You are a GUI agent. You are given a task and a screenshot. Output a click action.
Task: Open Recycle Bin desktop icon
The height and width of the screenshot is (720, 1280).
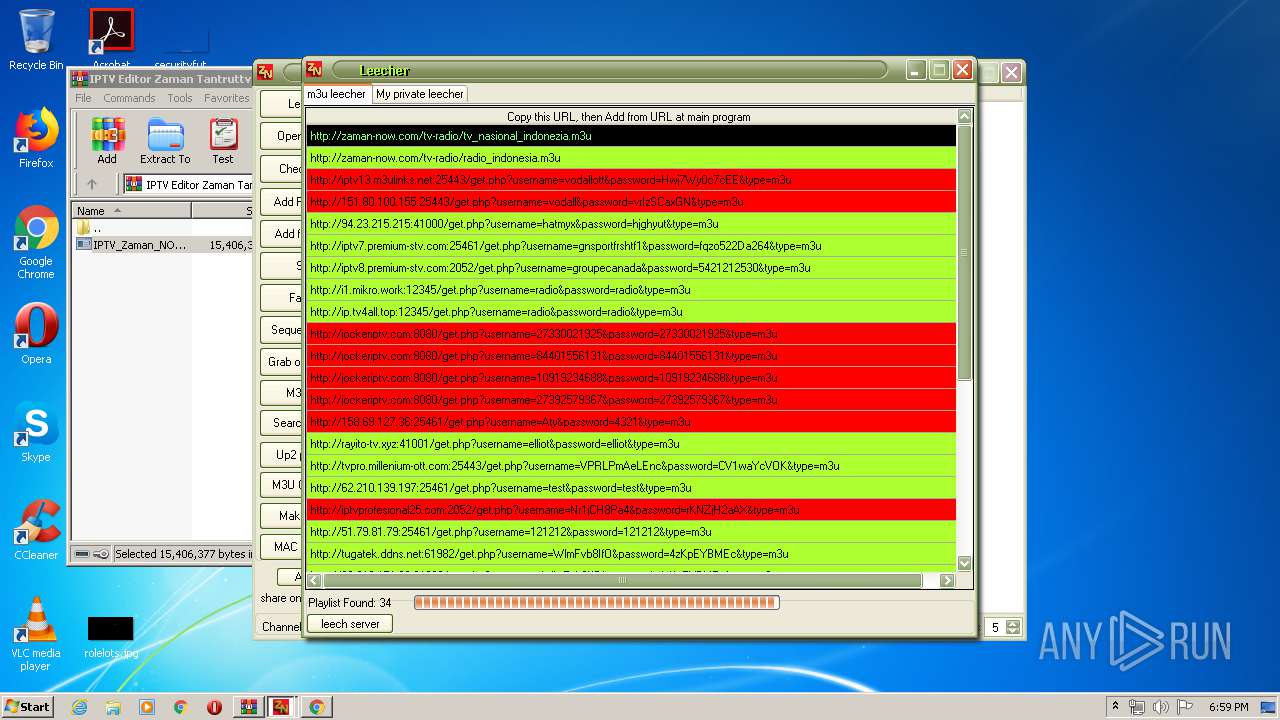tap(36, 40)
